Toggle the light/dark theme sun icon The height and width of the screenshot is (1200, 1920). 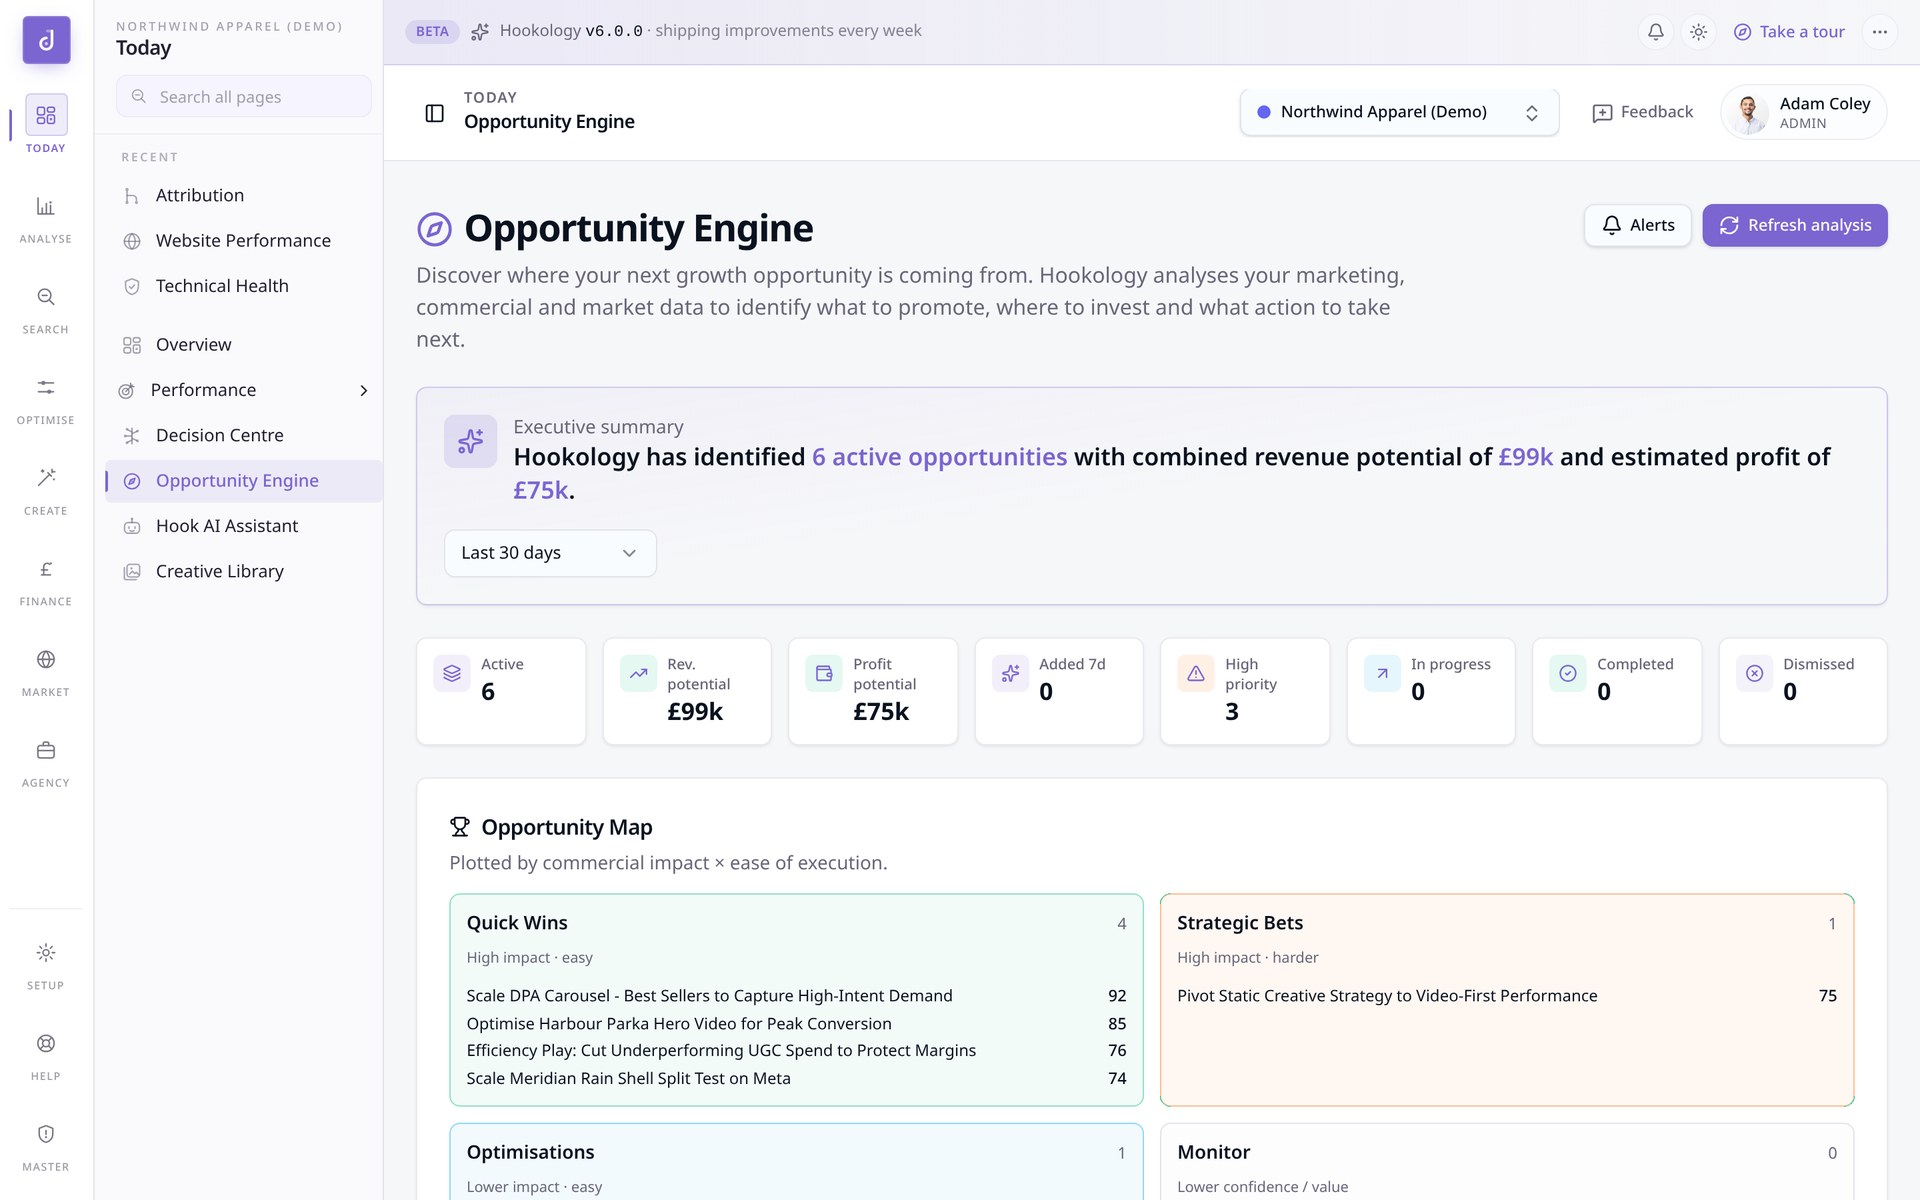(1698, 32)
